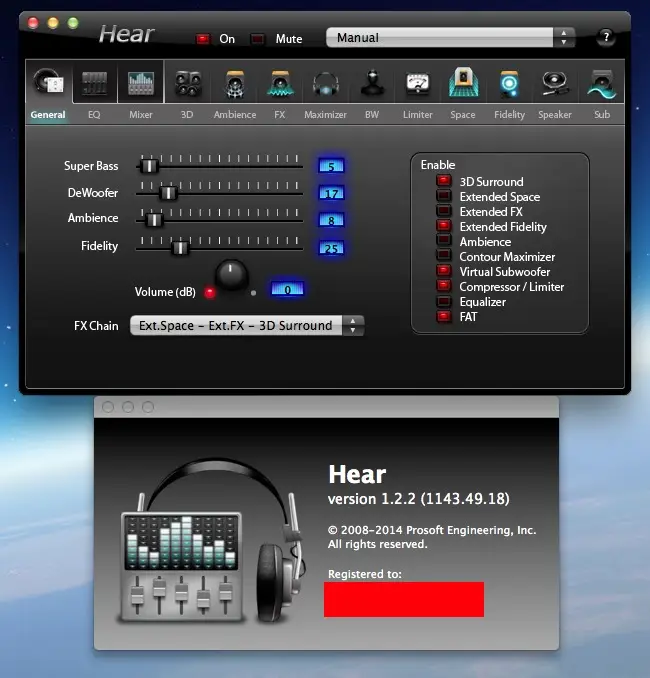This screenshot has height=678, width=650.
Task: Click the gray volume maximum dot
Action: click(253, 293)
